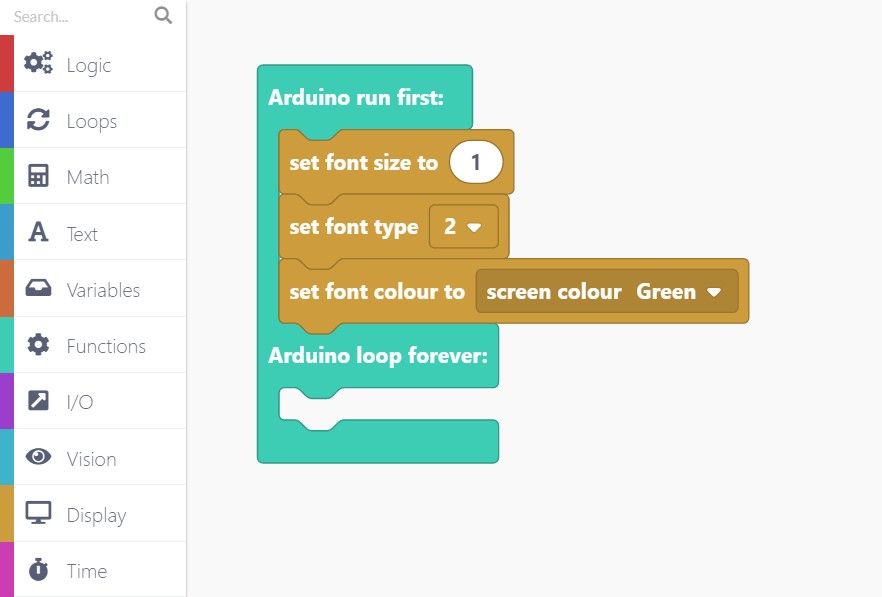Click the Logic gears icon
This screenshot has height=597, width=882.
click(38, 62)
